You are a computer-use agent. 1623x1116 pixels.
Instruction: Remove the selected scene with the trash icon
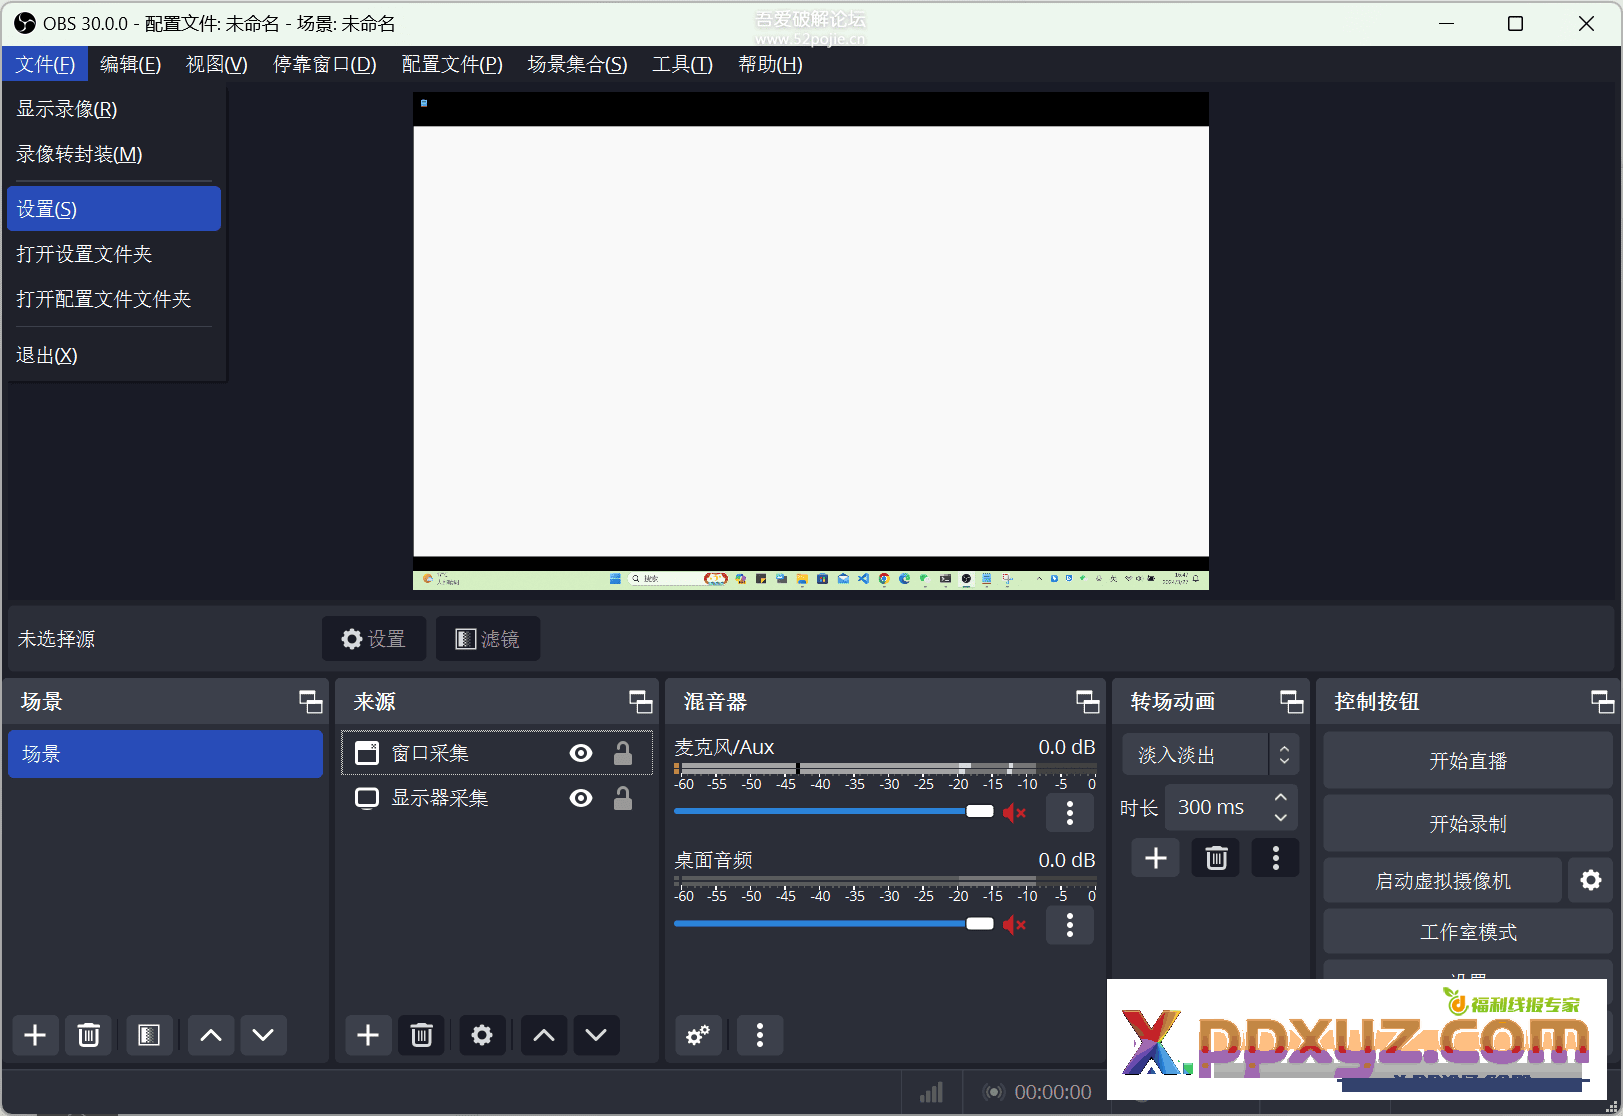pyautogui.click(x=88, y=1035)
